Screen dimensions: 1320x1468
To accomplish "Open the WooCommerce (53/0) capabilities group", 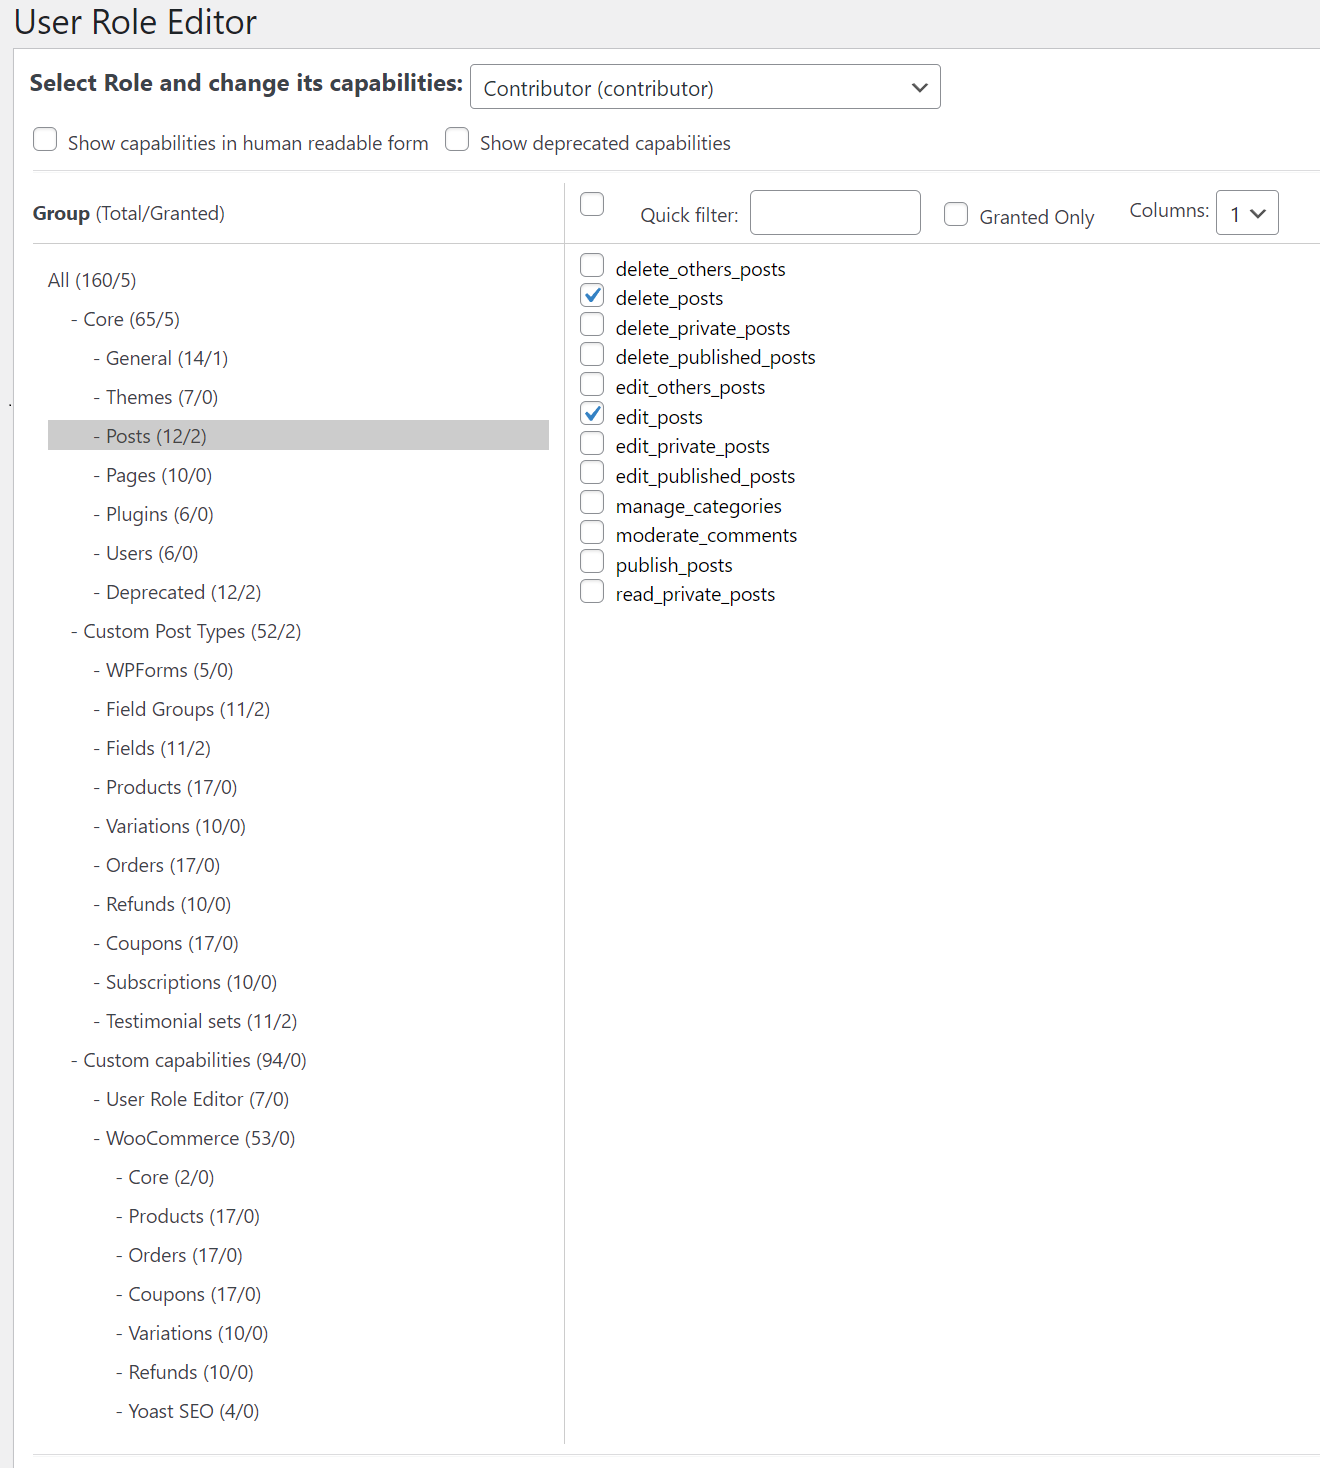I will pos(200,1138).
